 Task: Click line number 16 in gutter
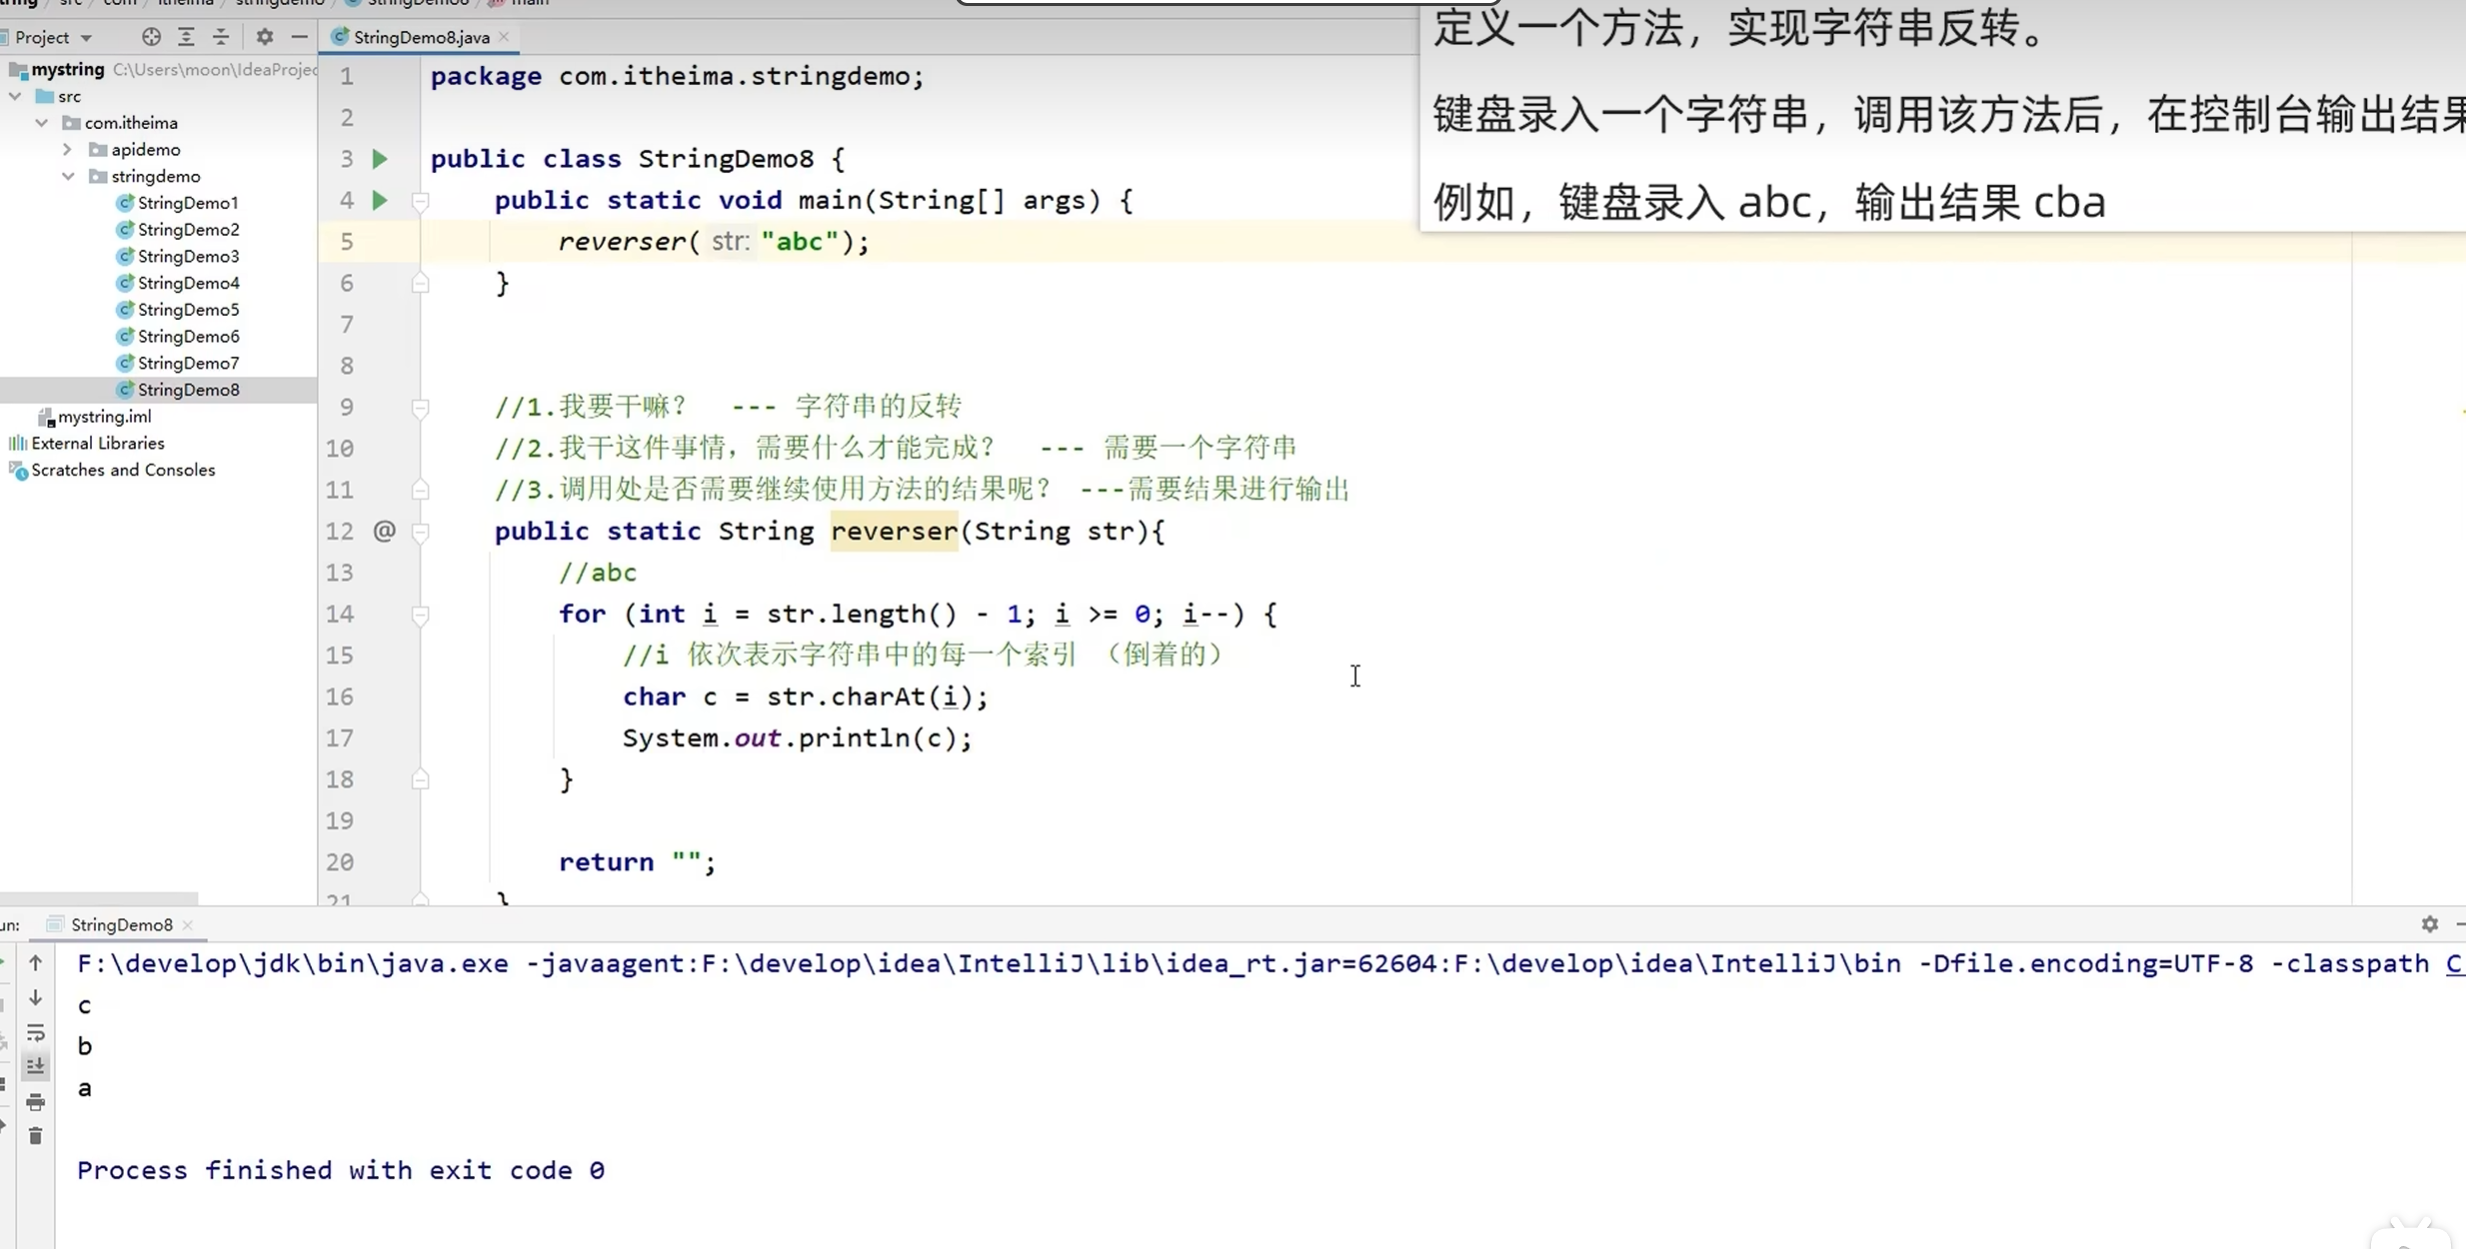tap(340, 697)
